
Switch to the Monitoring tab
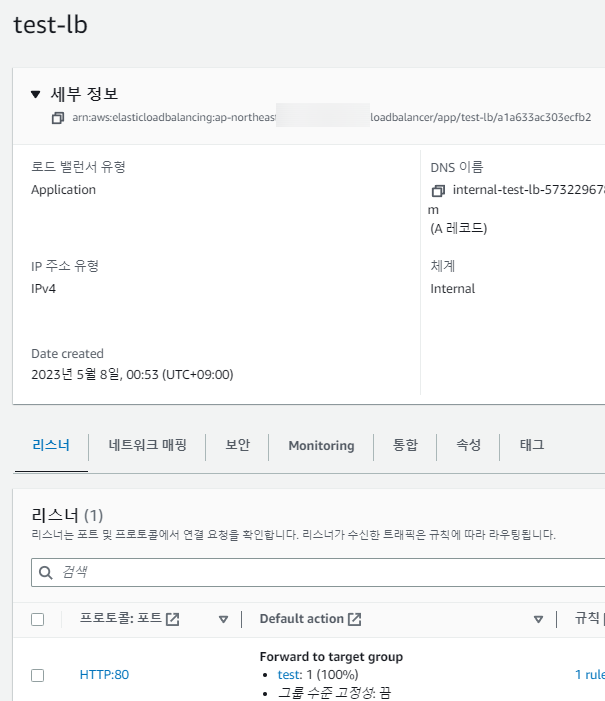click(x=321, y=446)
